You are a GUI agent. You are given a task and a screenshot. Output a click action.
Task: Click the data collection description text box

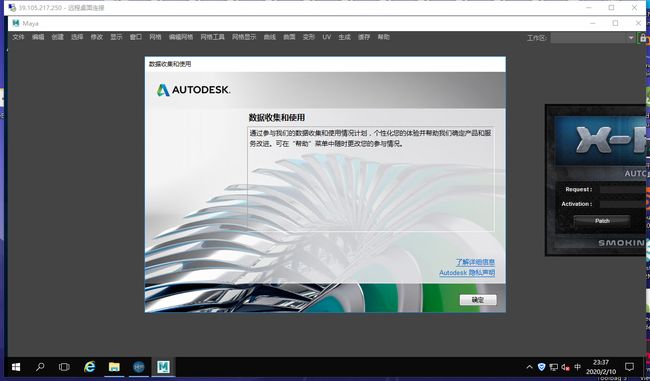(371, 179)
